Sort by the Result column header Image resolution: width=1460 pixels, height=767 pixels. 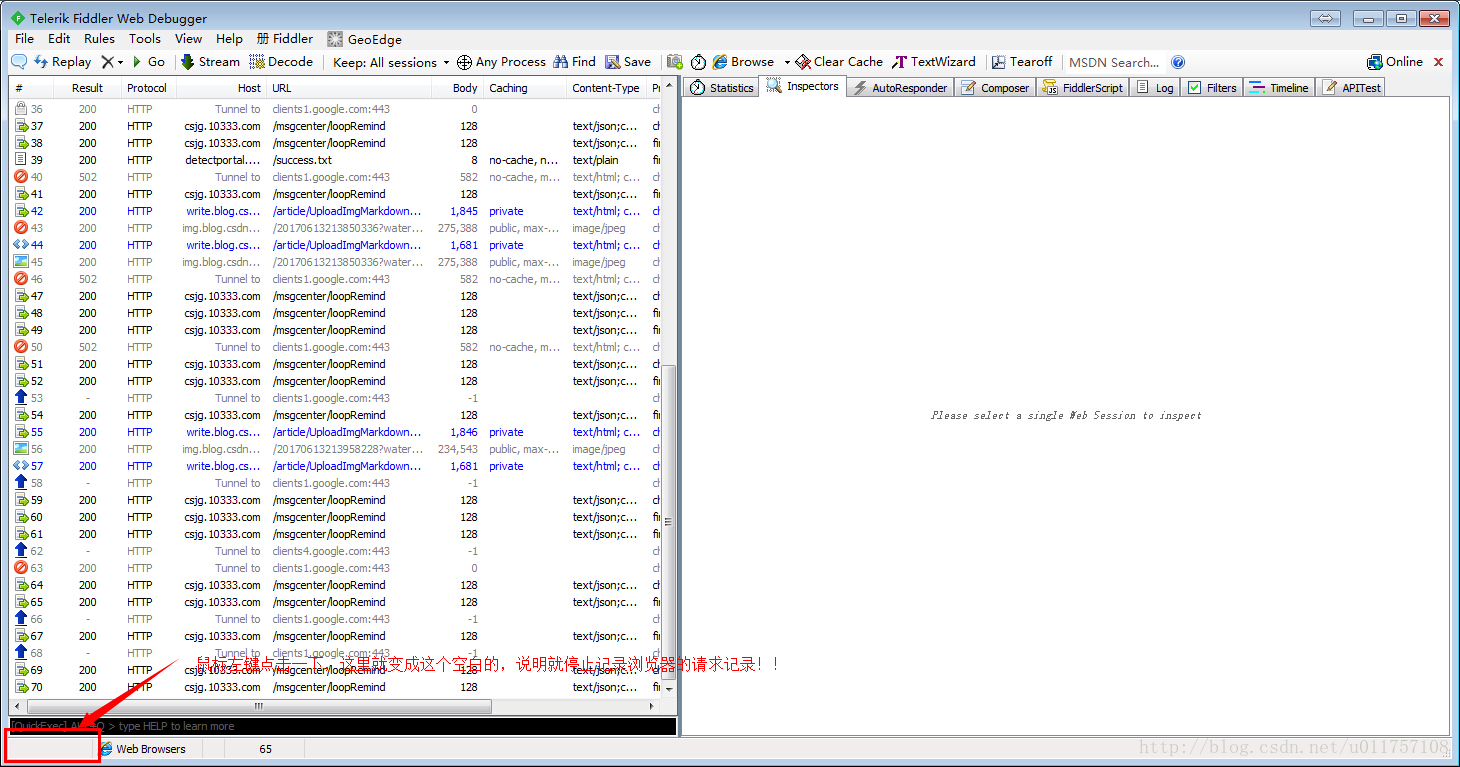pos(87,88)
